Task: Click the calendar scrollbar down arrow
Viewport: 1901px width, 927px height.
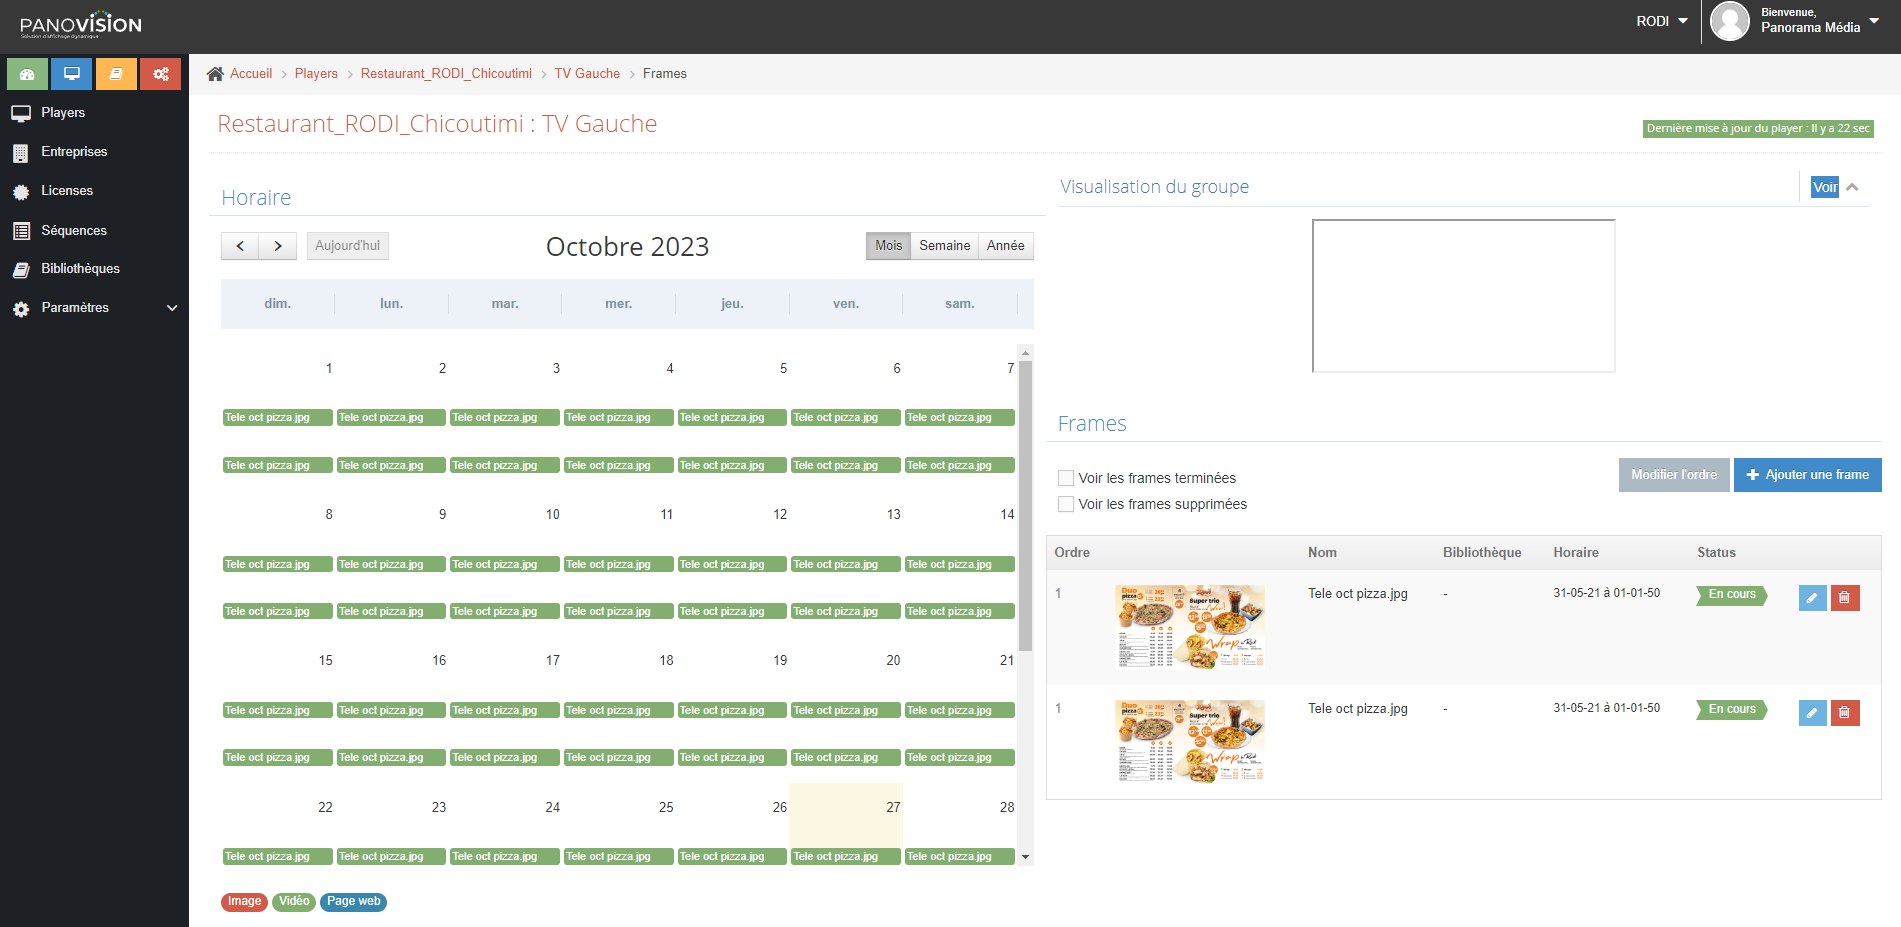Action: coord(1025,857)
